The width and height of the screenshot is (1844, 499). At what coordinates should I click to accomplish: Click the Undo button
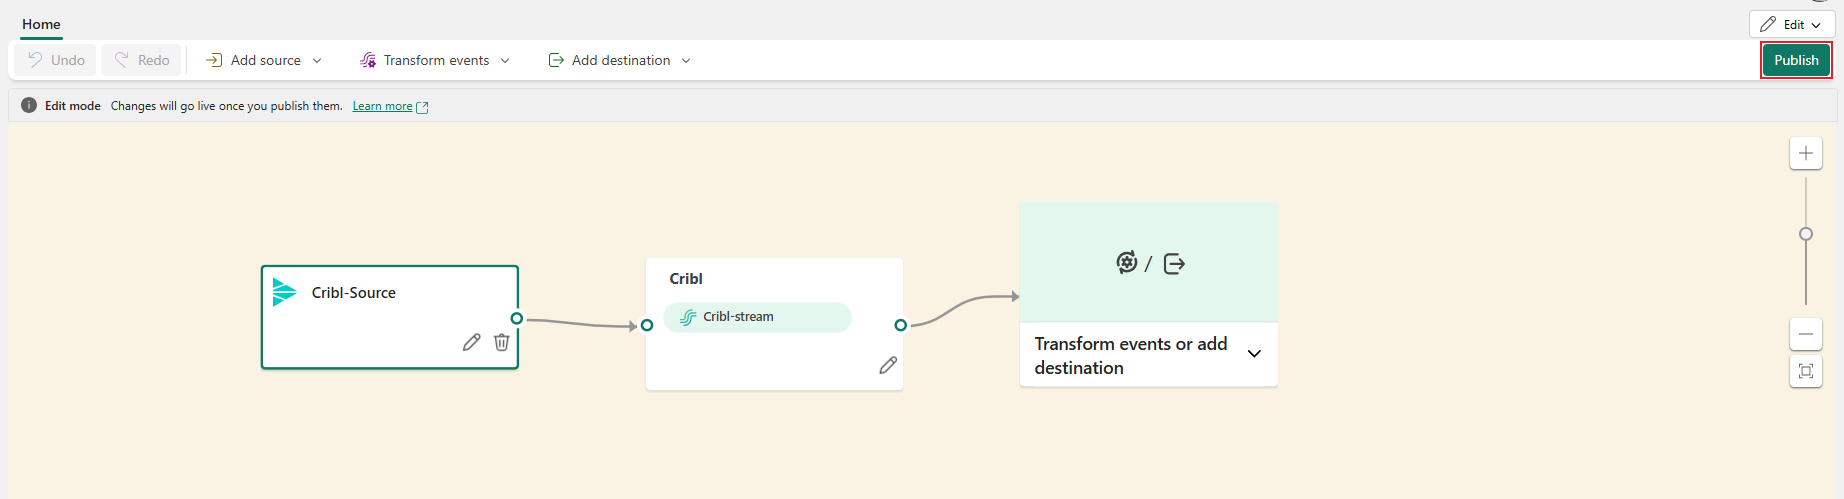click(56, 60)
